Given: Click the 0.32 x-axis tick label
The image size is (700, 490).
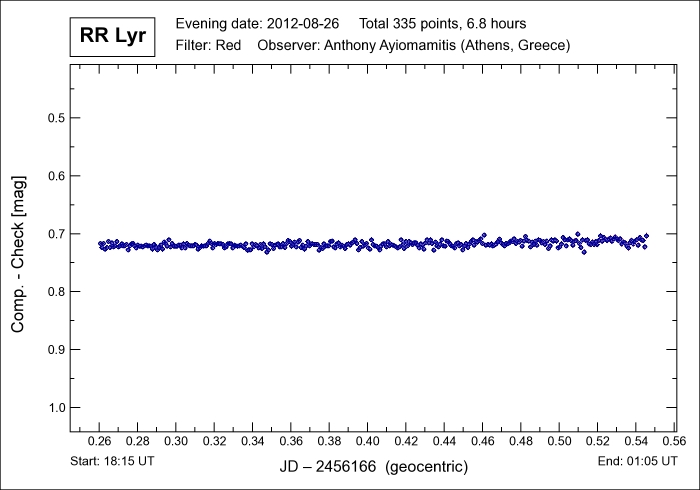Looking at the screenshot, I should [215, 441].
